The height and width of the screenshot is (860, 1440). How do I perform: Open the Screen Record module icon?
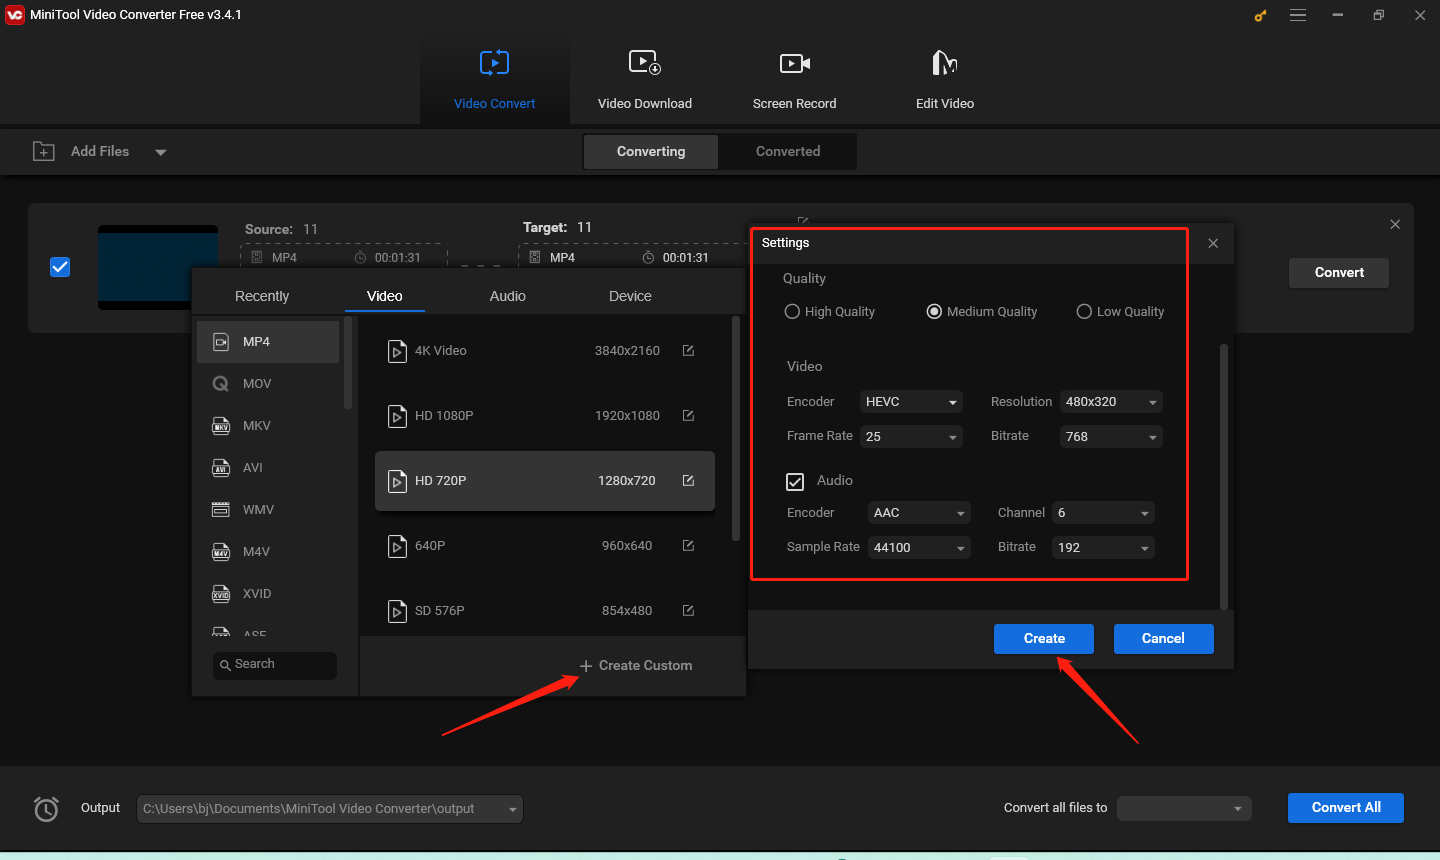point(795,63)
